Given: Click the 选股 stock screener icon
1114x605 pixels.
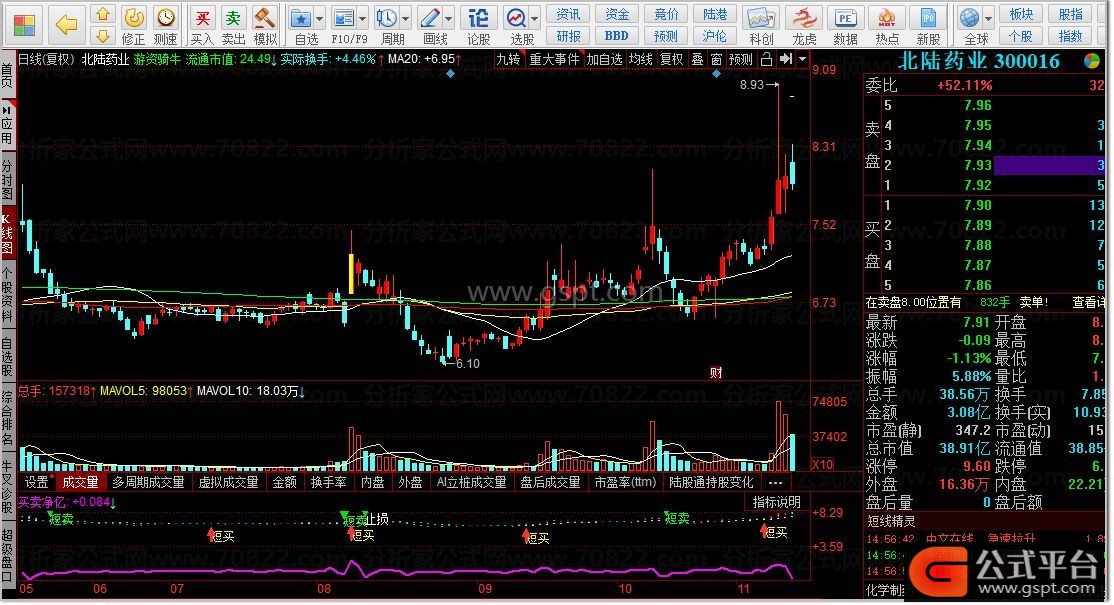Looking at the screenshot, I should coord(516,18).
